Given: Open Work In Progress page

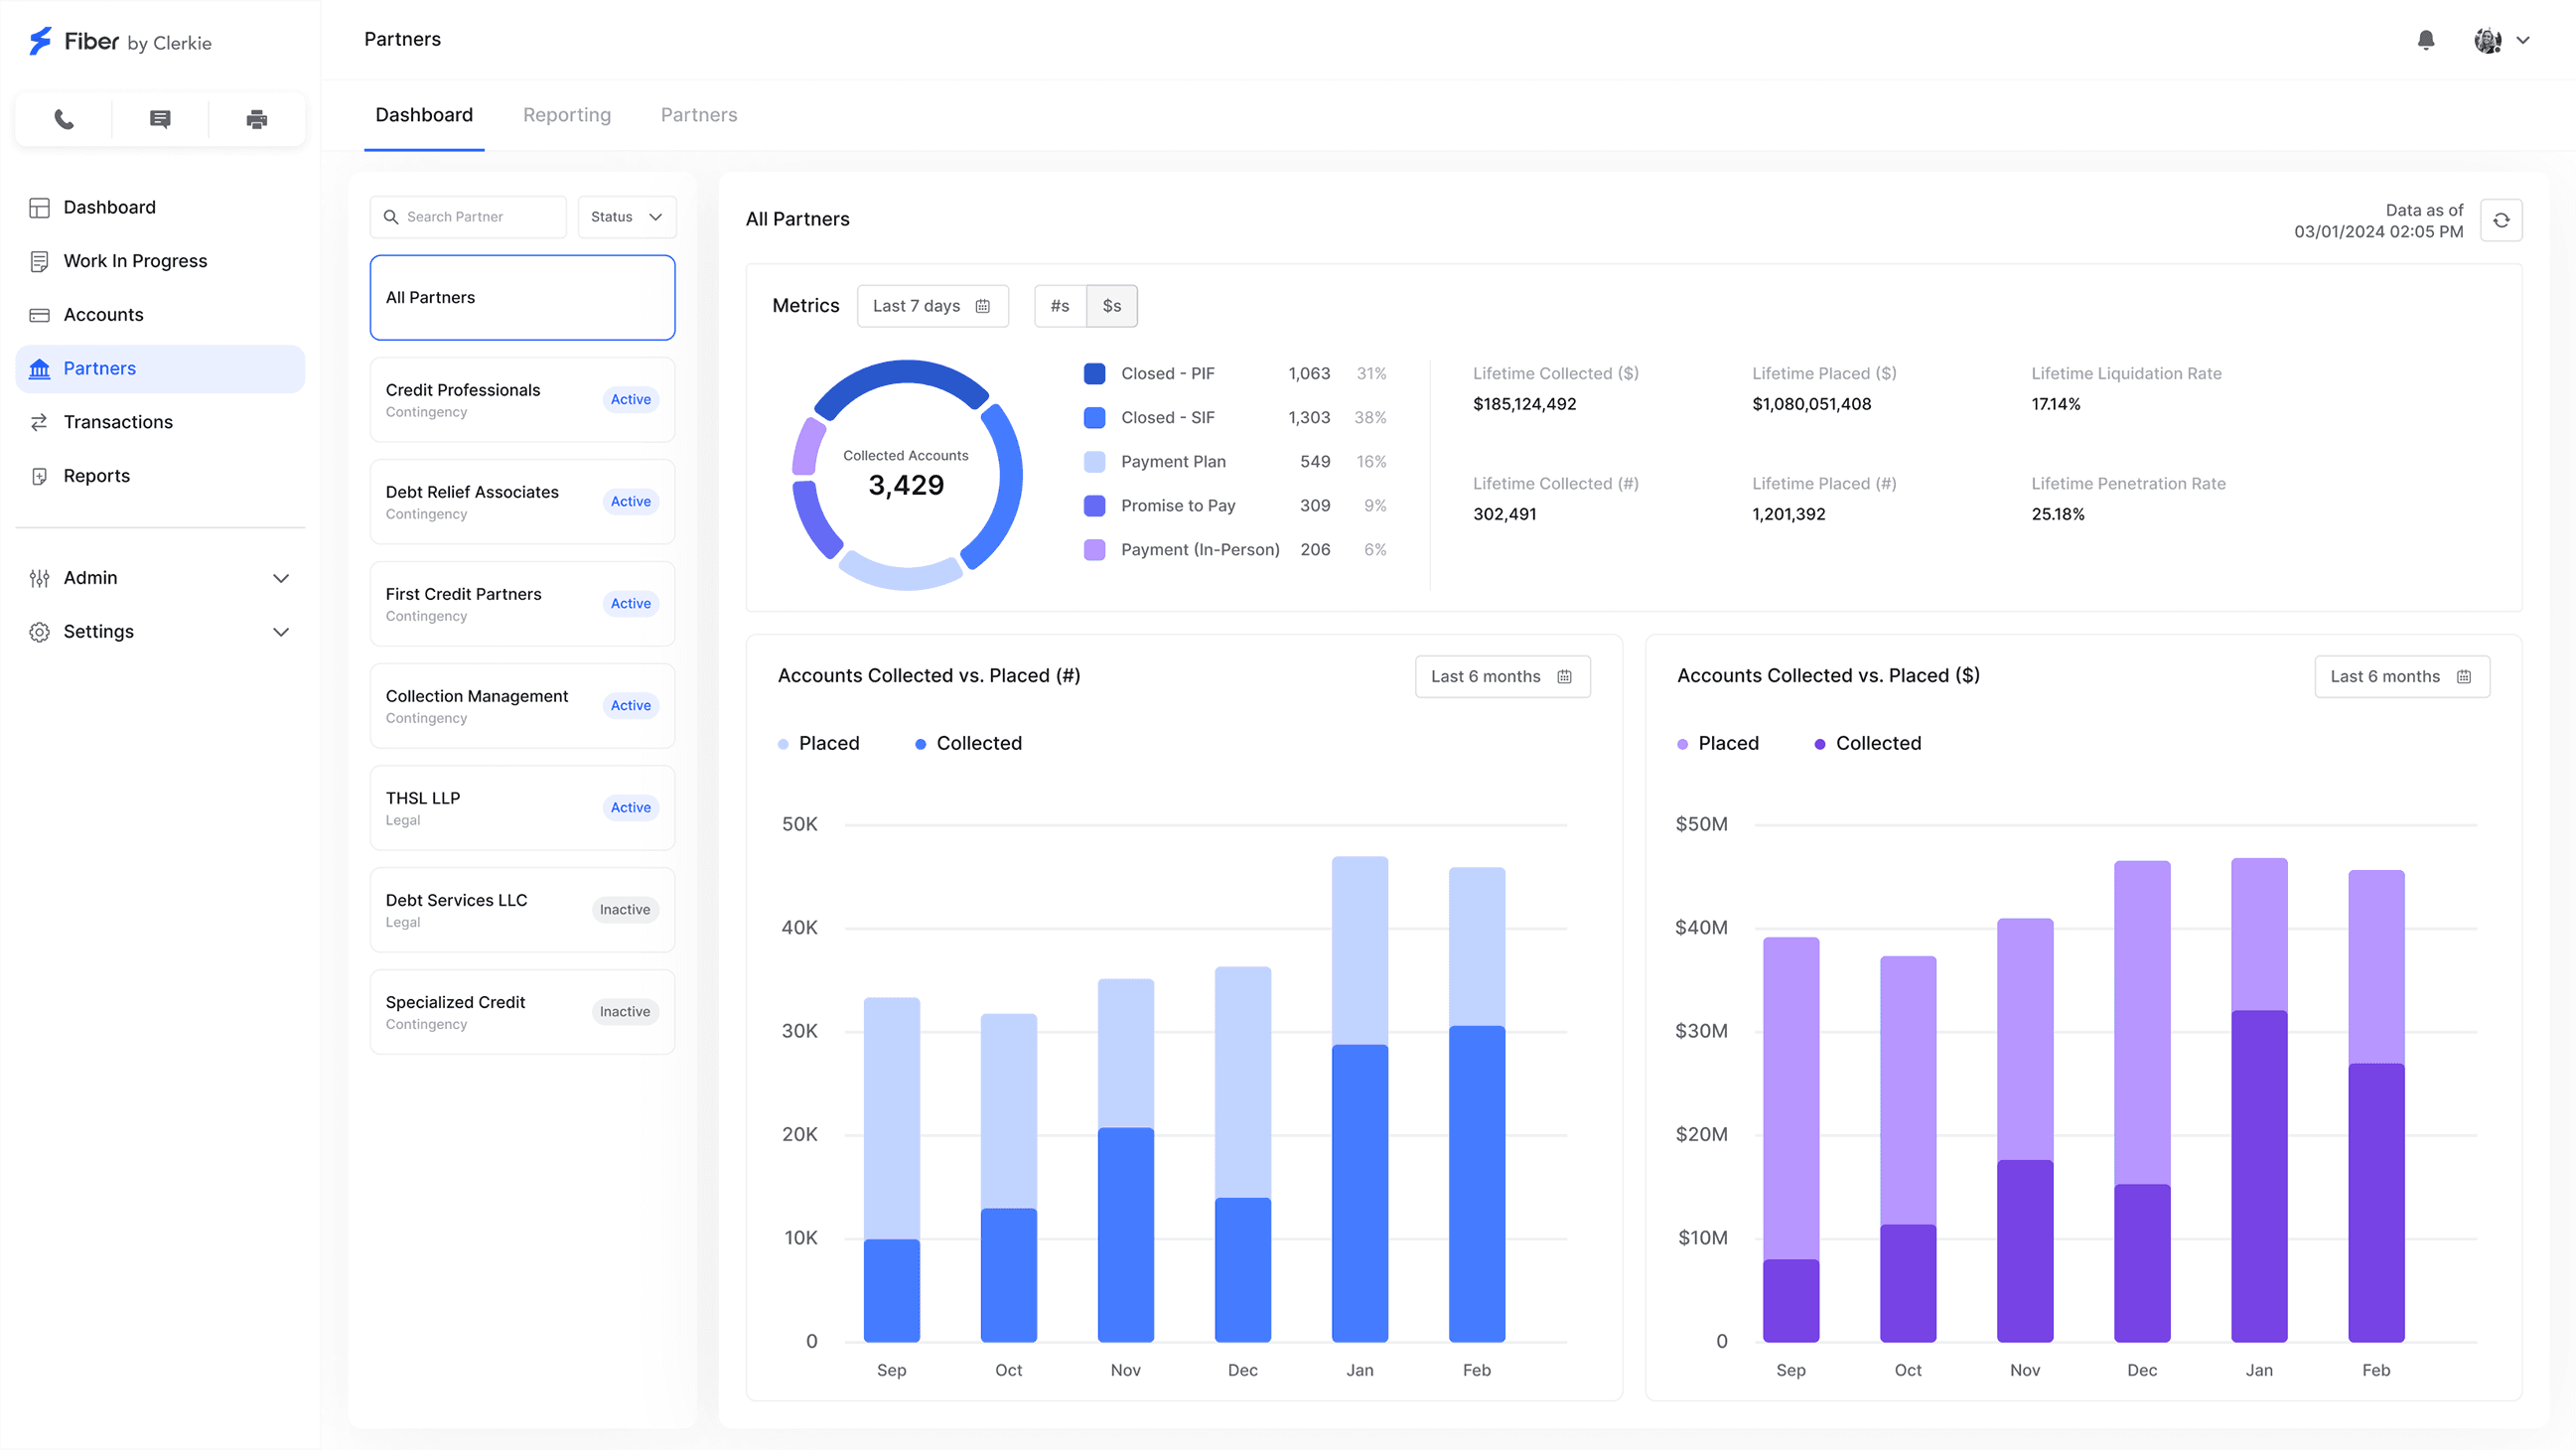Looking at the screenshot, I should (135, 261).
